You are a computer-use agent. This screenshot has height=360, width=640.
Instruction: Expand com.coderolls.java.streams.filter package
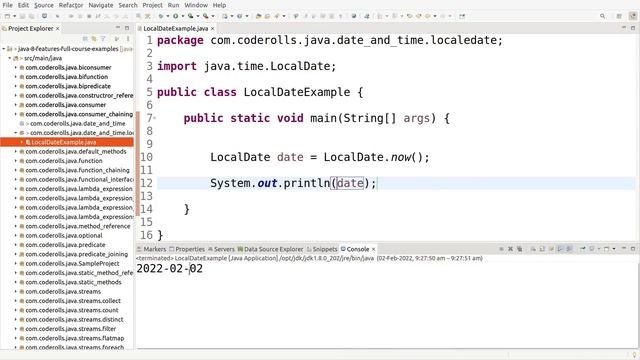(x=16, y=329)
